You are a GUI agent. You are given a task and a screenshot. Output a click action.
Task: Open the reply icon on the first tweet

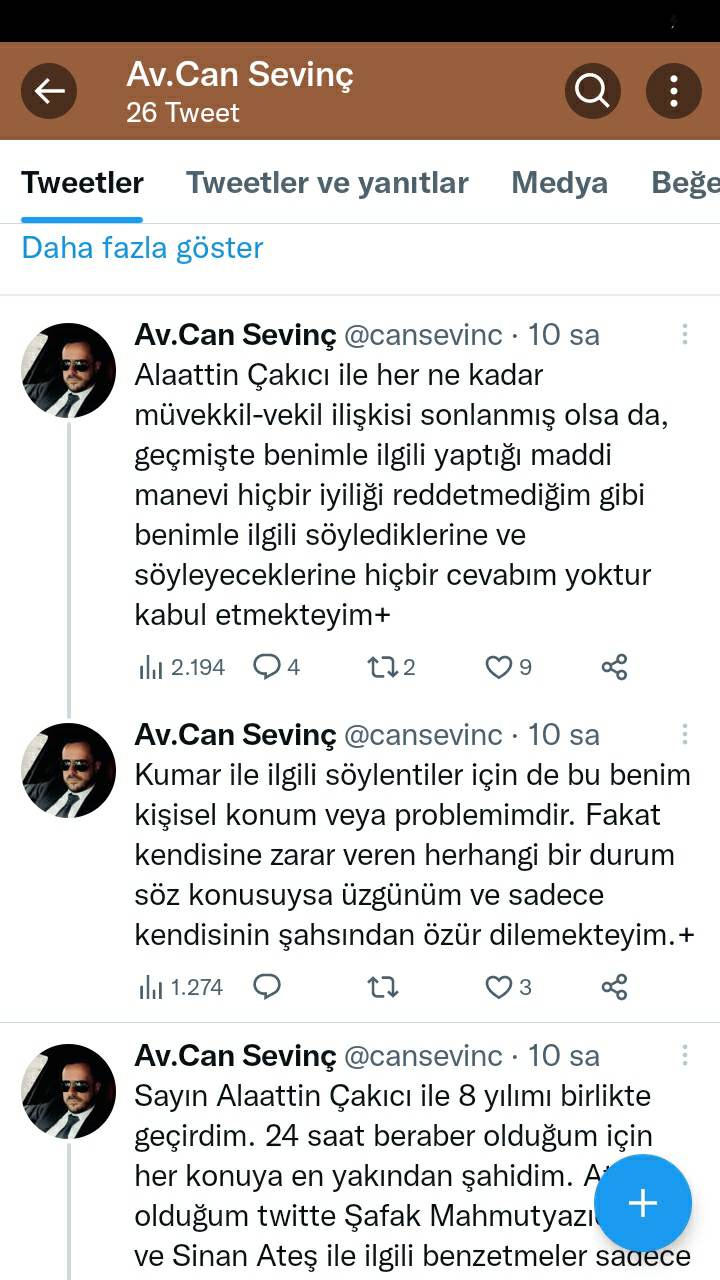coord(267,667)
